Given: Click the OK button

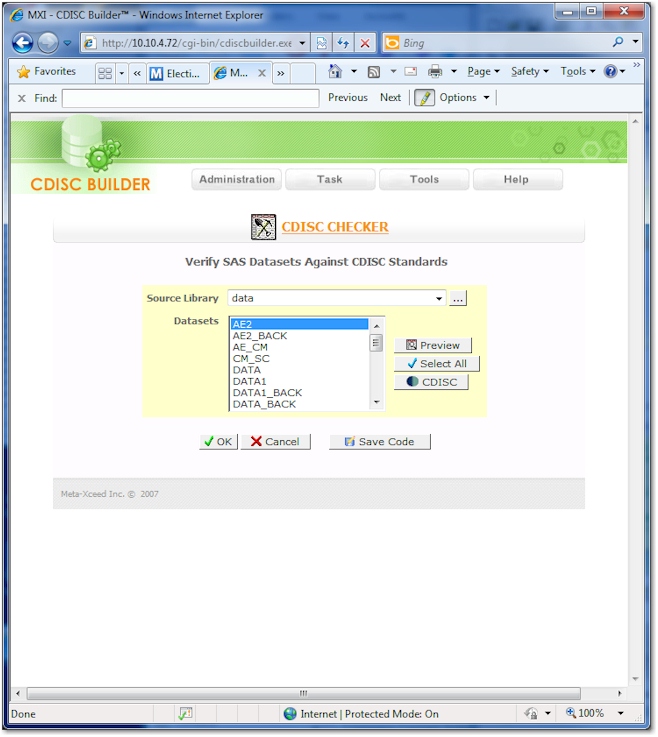Looking at the screenshot, I should (x=219, y=442).
